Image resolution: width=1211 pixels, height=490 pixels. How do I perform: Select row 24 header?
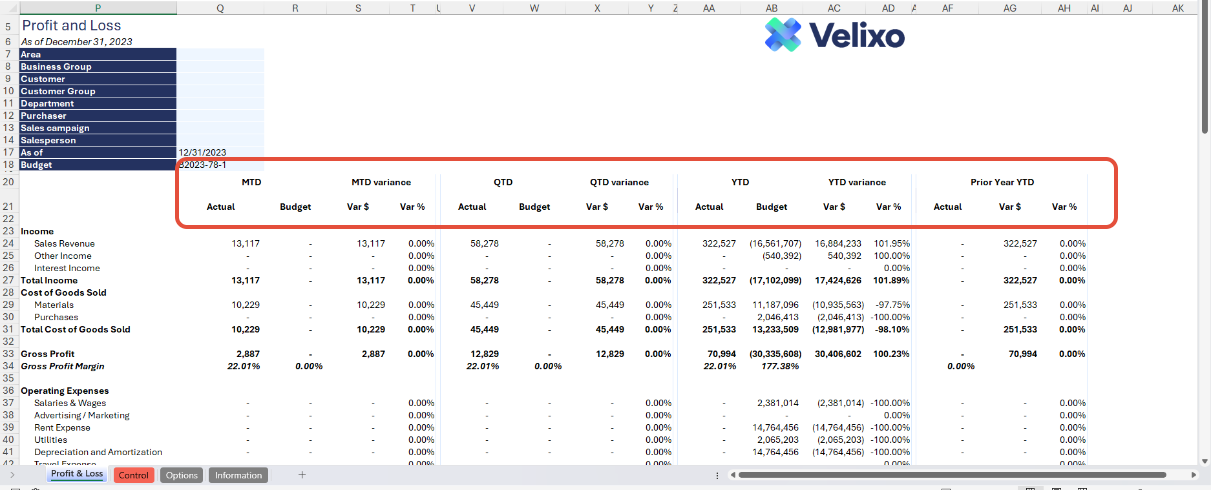point(9,243)
